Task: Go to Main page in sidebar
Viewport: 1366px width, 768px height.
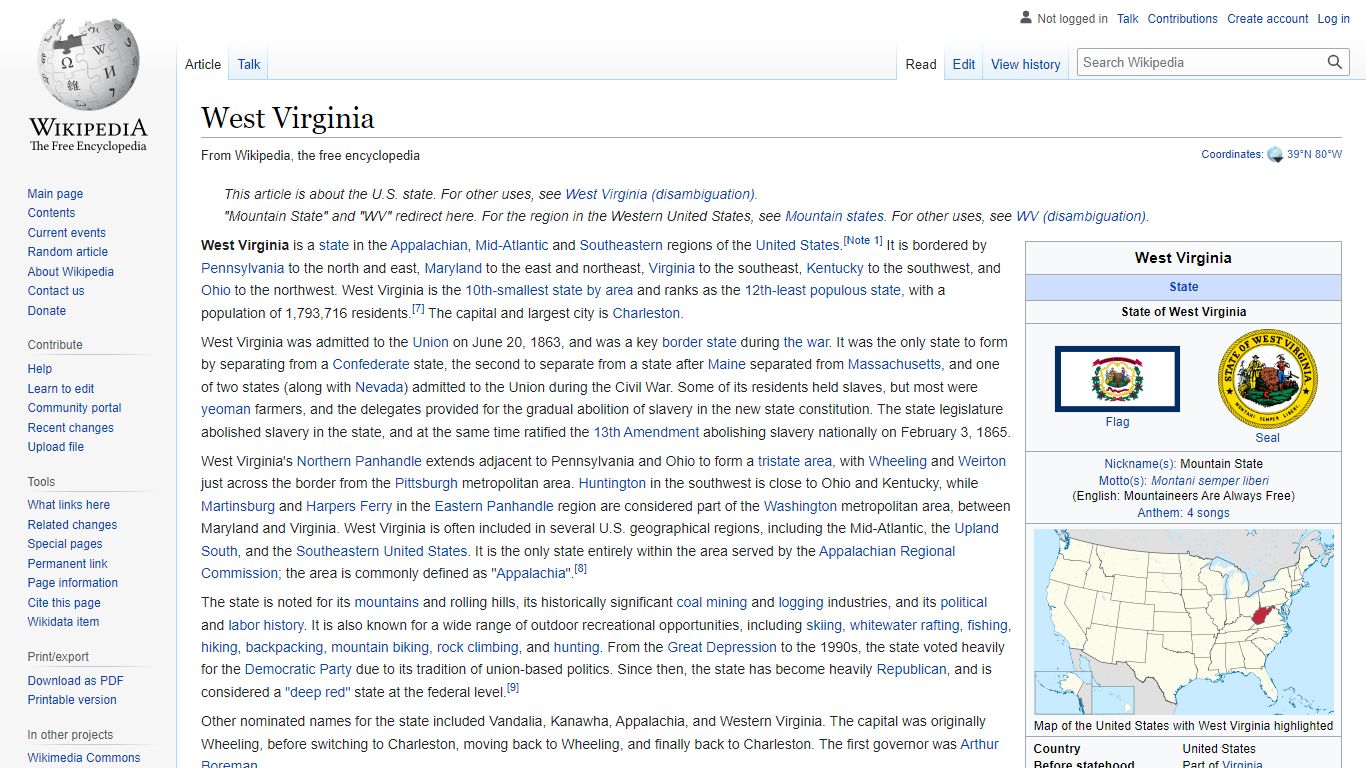Action: point(55,194)
